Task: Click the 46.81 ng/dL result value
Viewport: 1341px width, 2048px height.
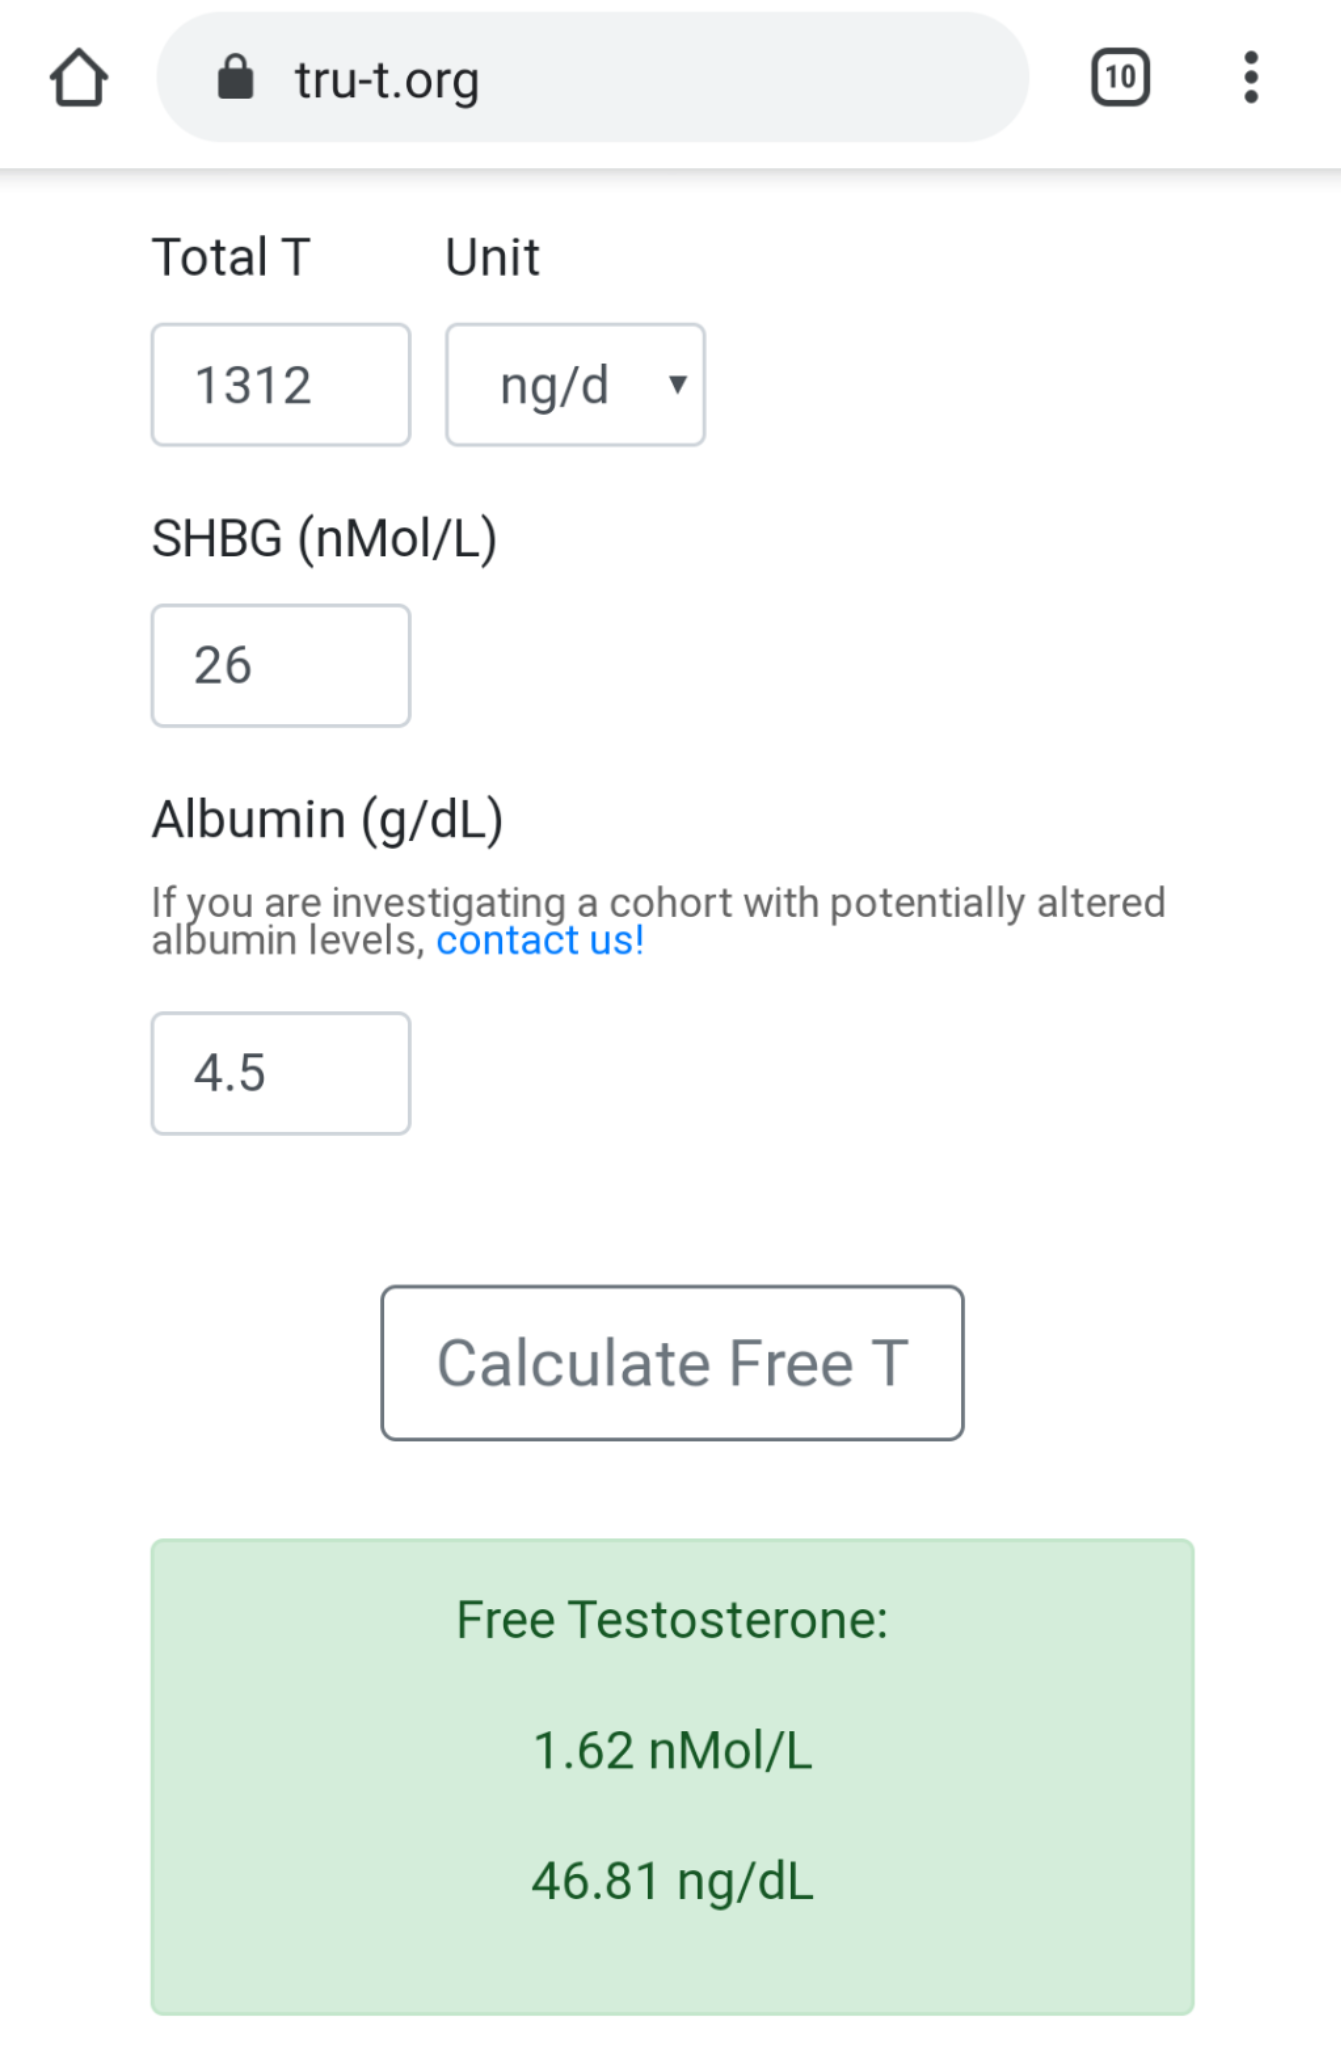Action: [672, 1881]
